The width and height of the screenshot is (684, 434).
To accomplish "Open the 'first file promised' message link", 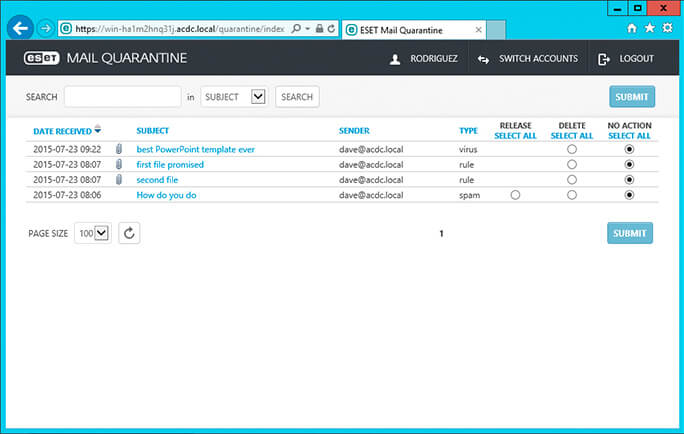I will (170, 164).
